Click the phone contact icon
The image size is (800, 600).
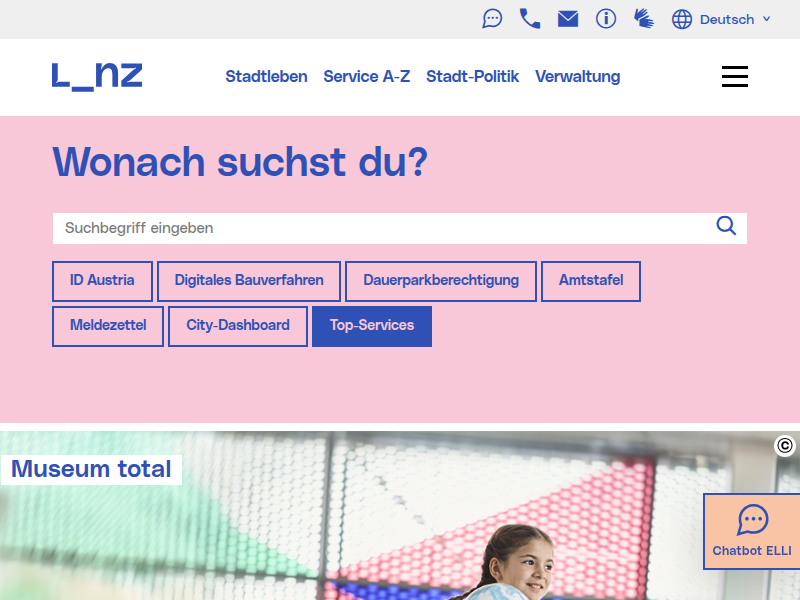tap(530, 19)
